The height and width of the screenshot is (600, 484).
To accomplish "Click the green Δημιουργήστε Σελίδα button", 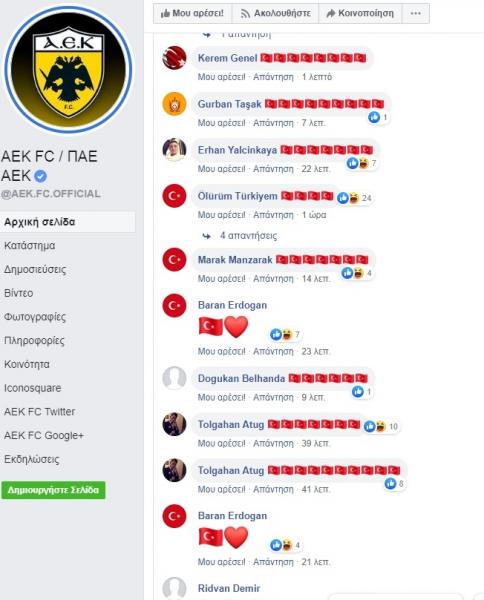I will 53,490.
